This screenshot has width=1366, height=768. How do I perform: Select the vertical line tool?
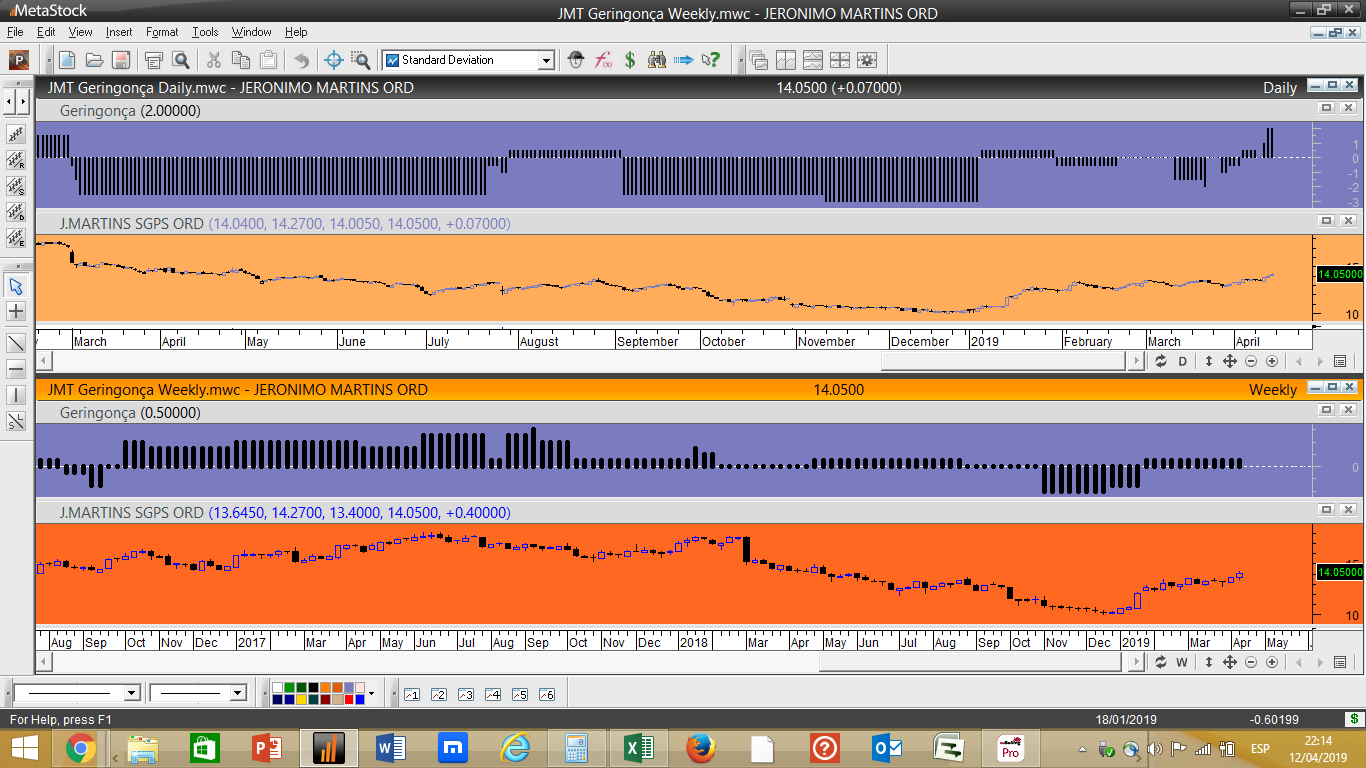click(16, 395)
